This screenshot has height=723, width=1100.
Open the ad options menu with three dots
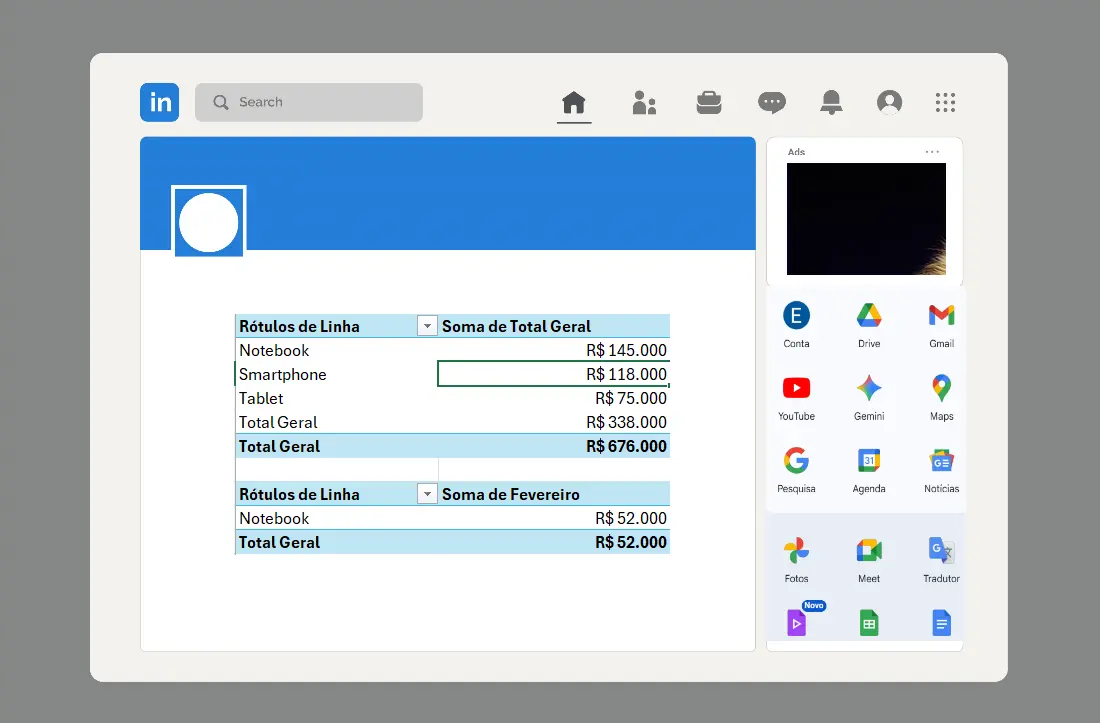[x=932, y=151]
